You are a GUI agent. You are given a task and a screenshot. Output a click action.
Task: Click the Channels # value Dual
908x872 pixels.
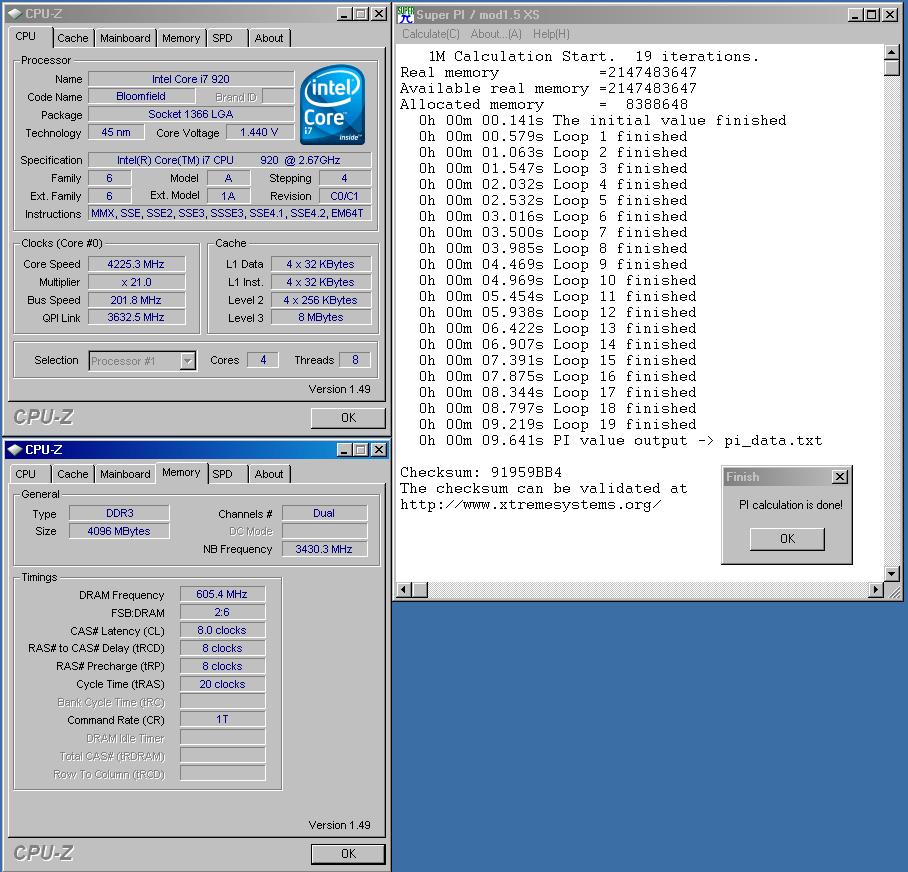(x=324, y=513)
